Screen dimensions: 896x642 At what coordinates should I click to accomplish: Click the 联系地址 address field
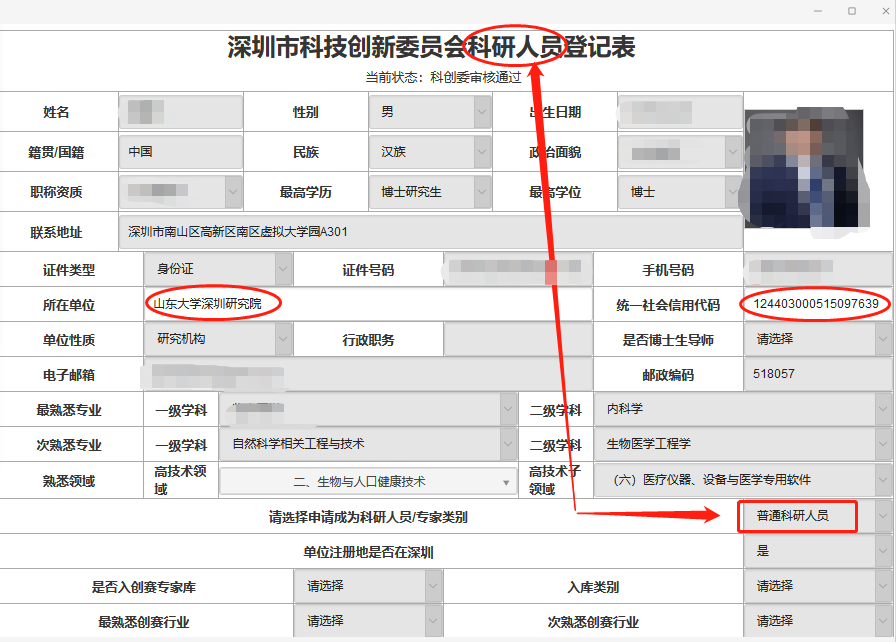click(x=430, y=232)
